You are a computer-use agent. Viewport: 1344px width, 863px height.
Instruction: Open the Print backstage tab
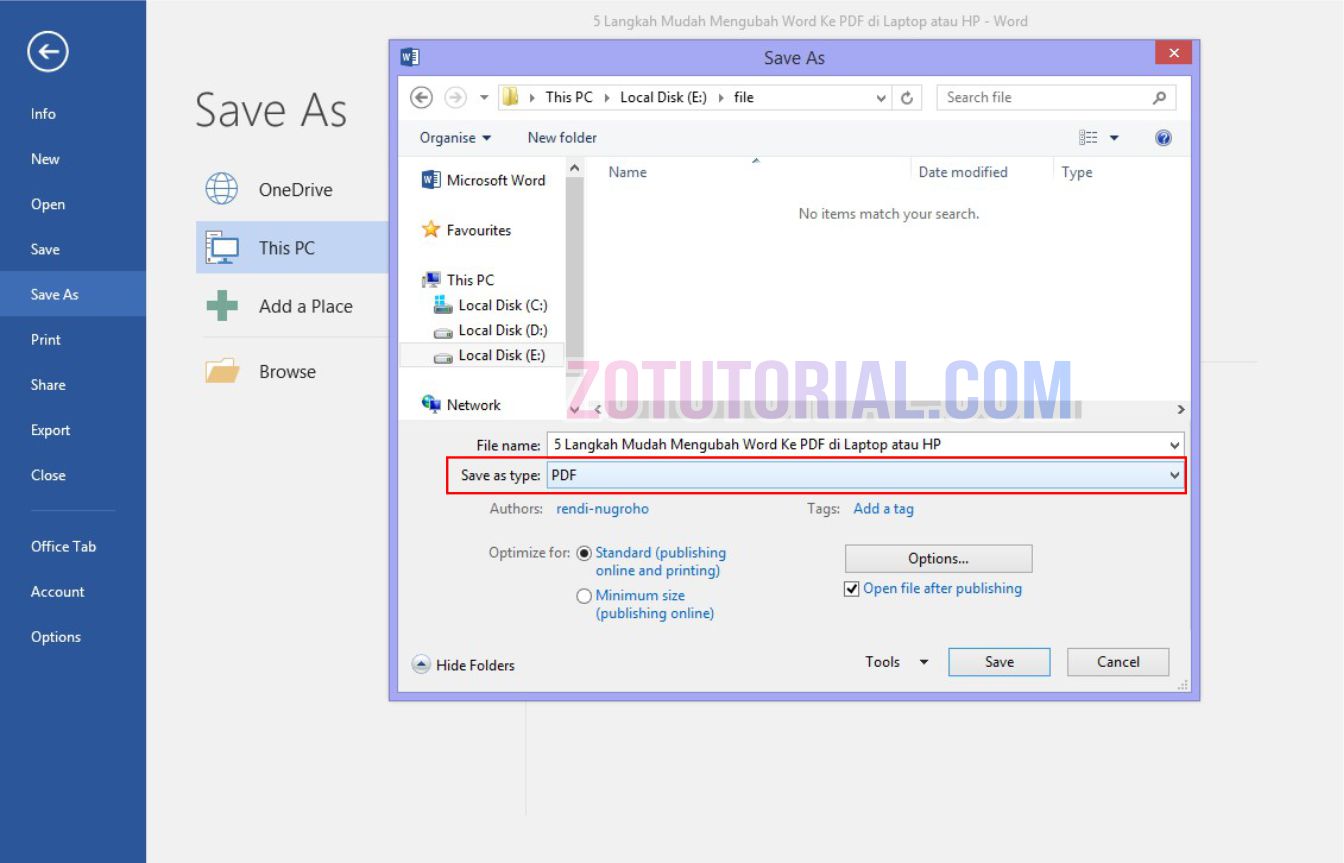pyautogui.click(x=73, y=340)
